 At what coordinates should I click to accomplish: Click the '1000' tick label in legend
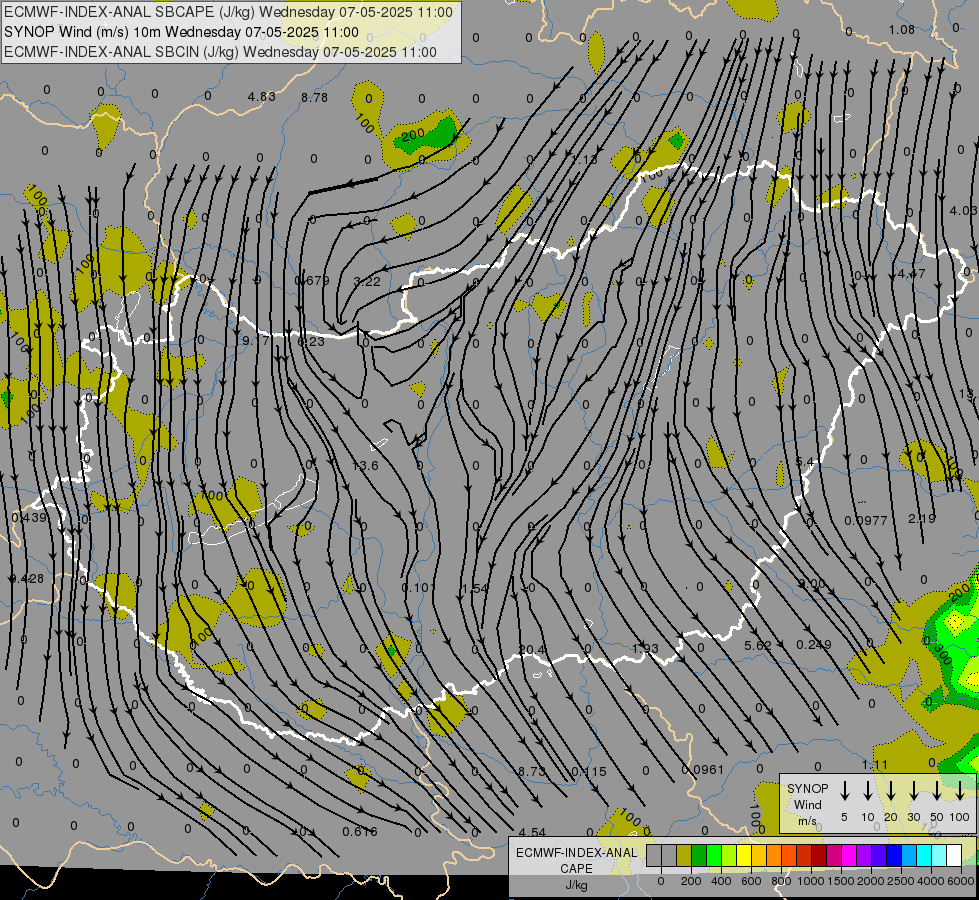[x=810, y=881]
